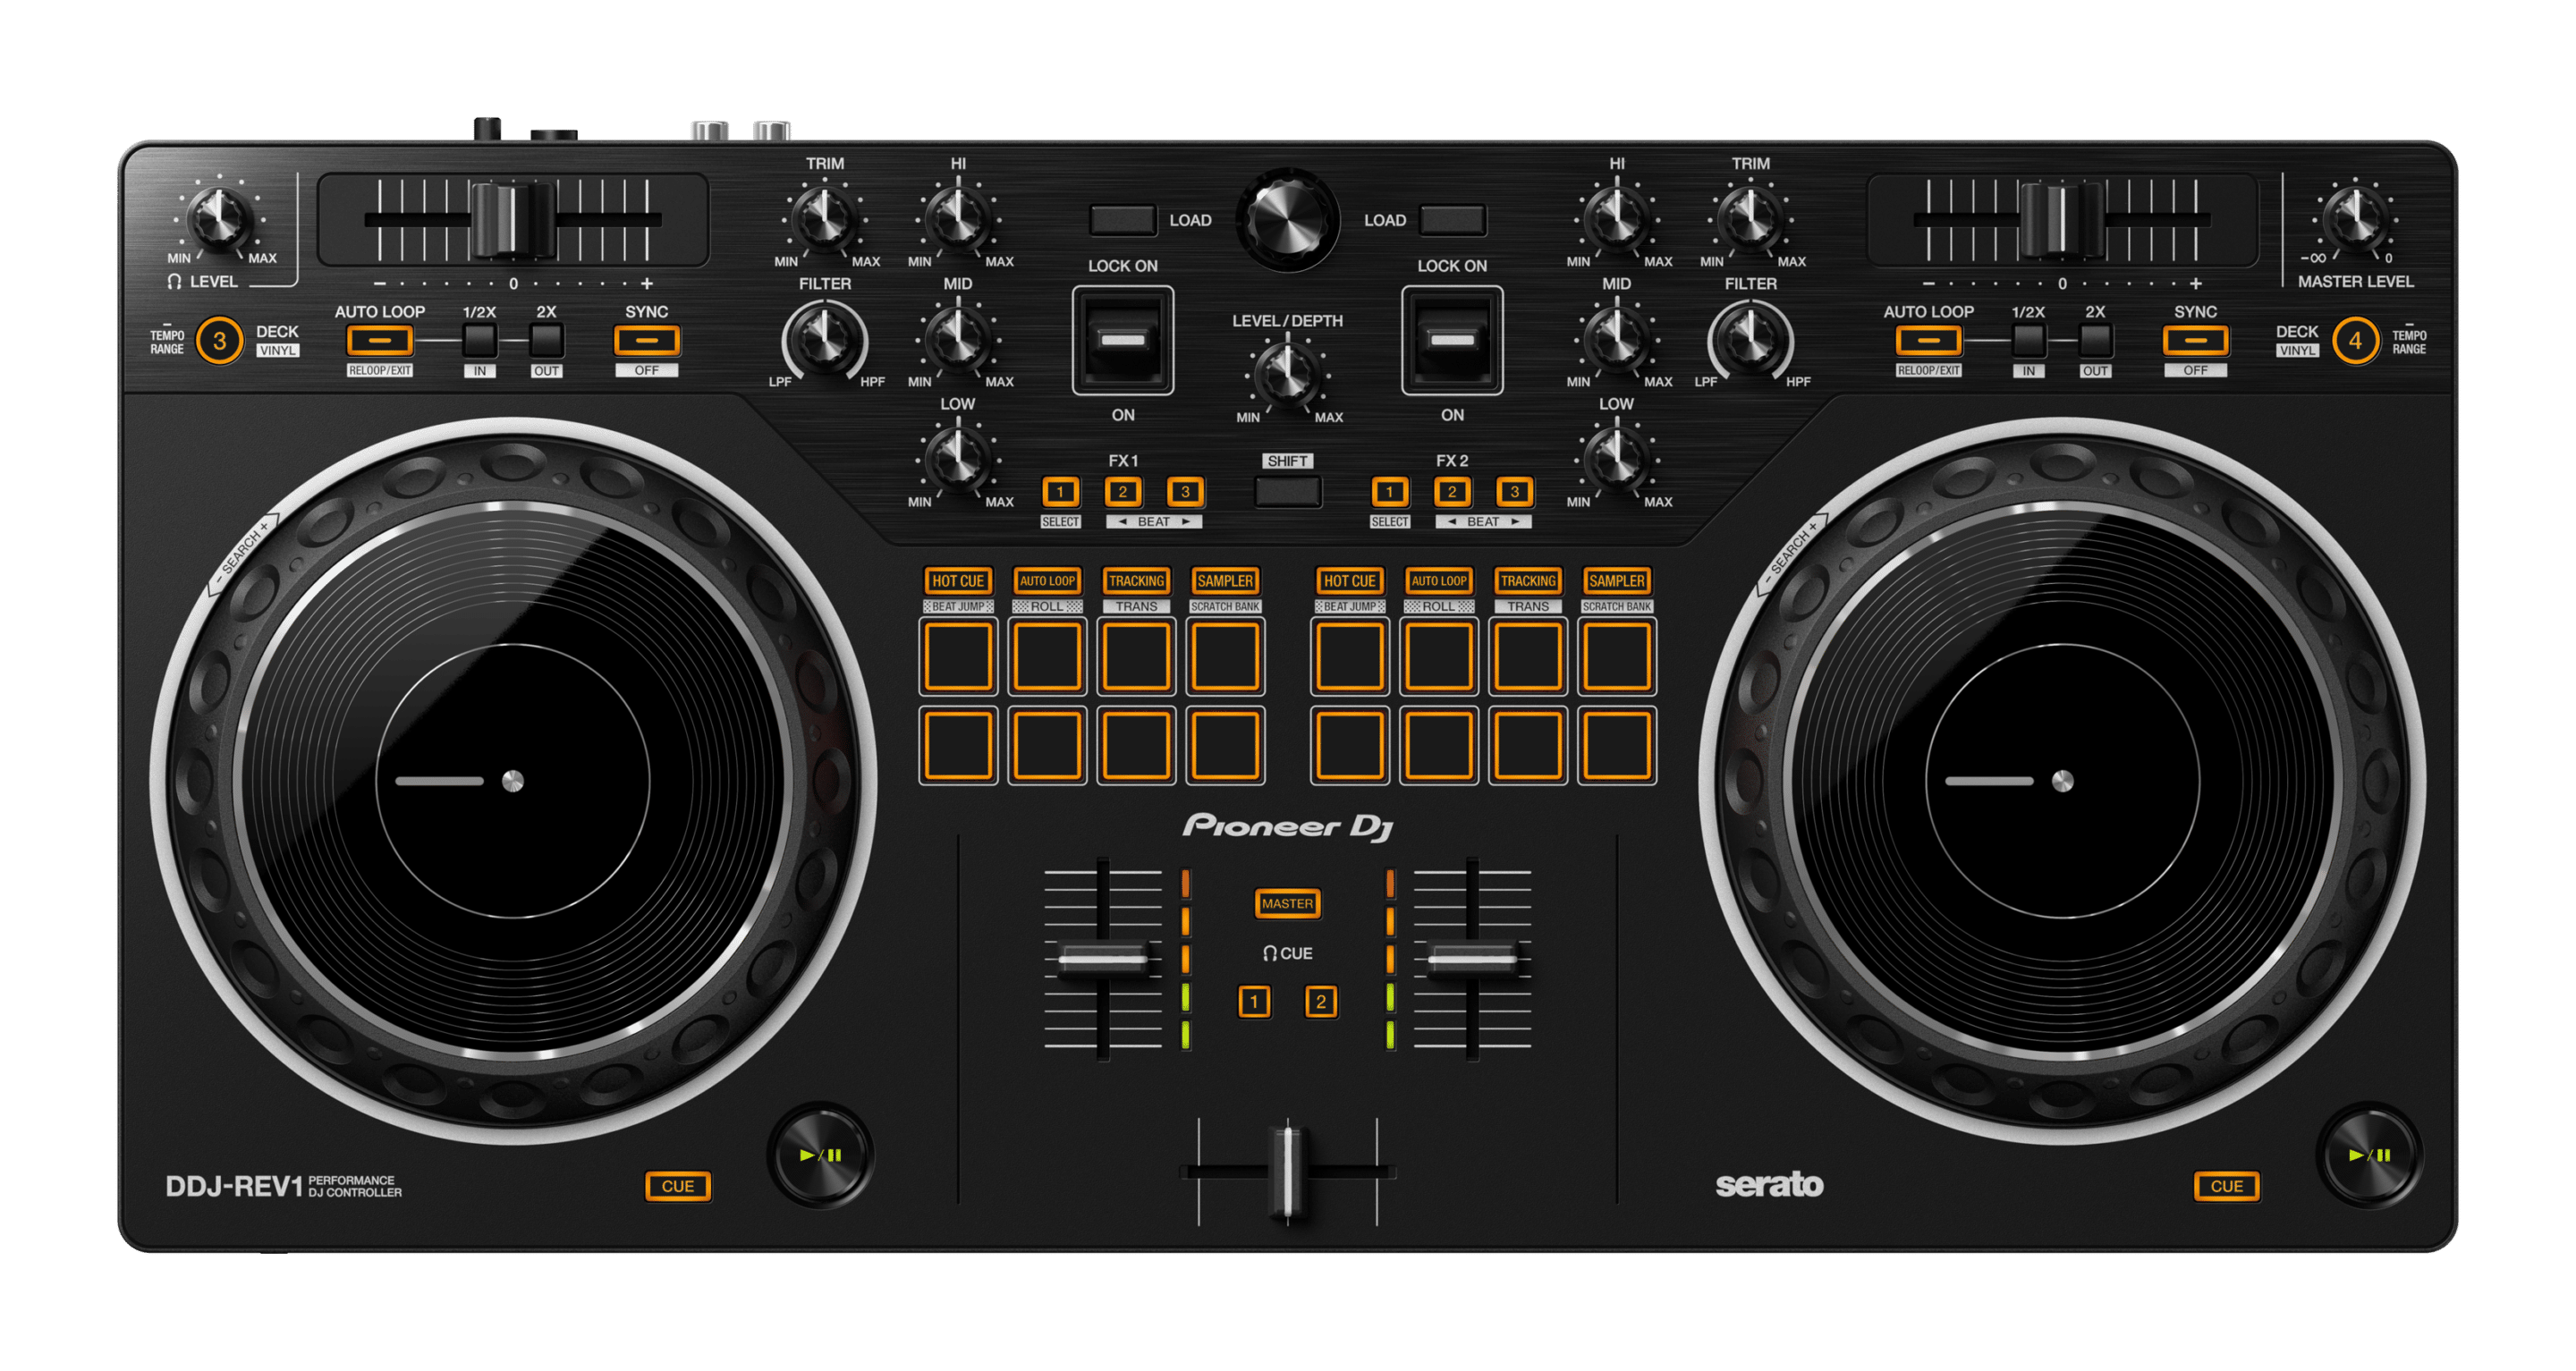This screenshot has height=1371, width=2576.
Task: Select FX 1 button labeled 1
Action: [1060, 492]
